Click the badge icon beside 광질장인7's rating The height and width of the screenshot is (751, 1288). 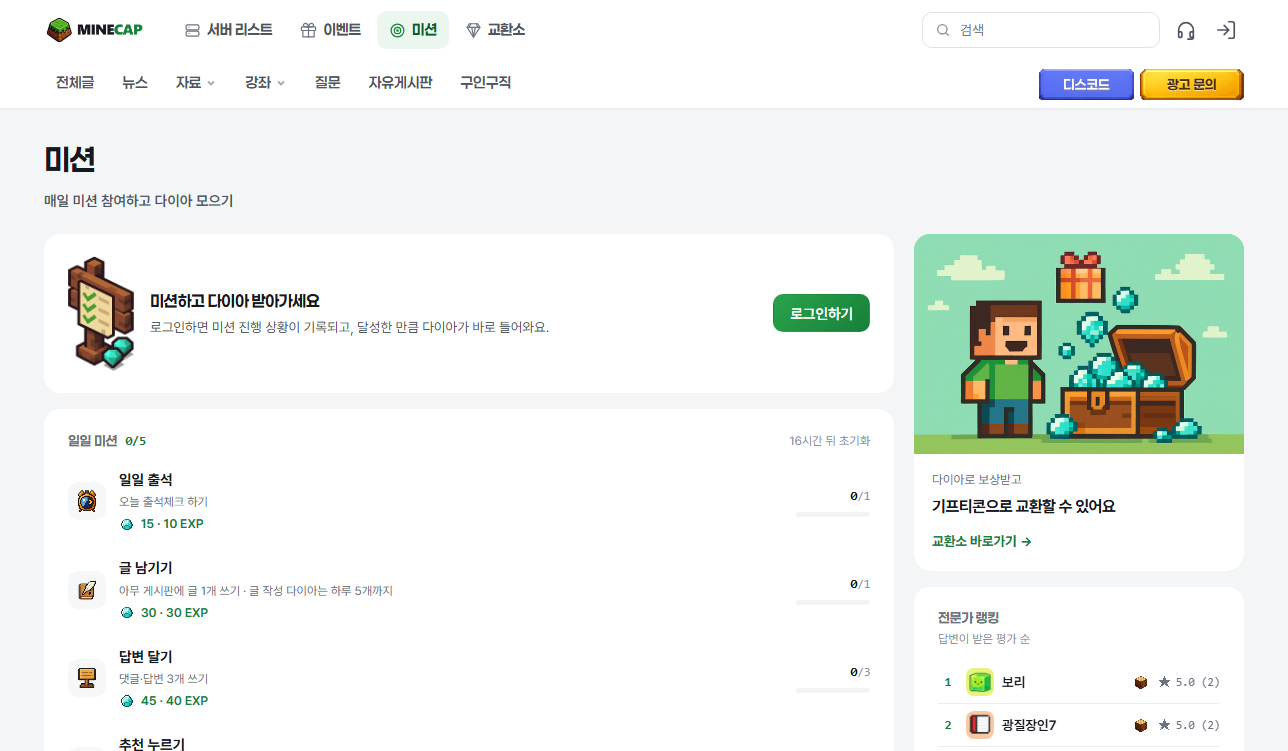coord(1141,725)
